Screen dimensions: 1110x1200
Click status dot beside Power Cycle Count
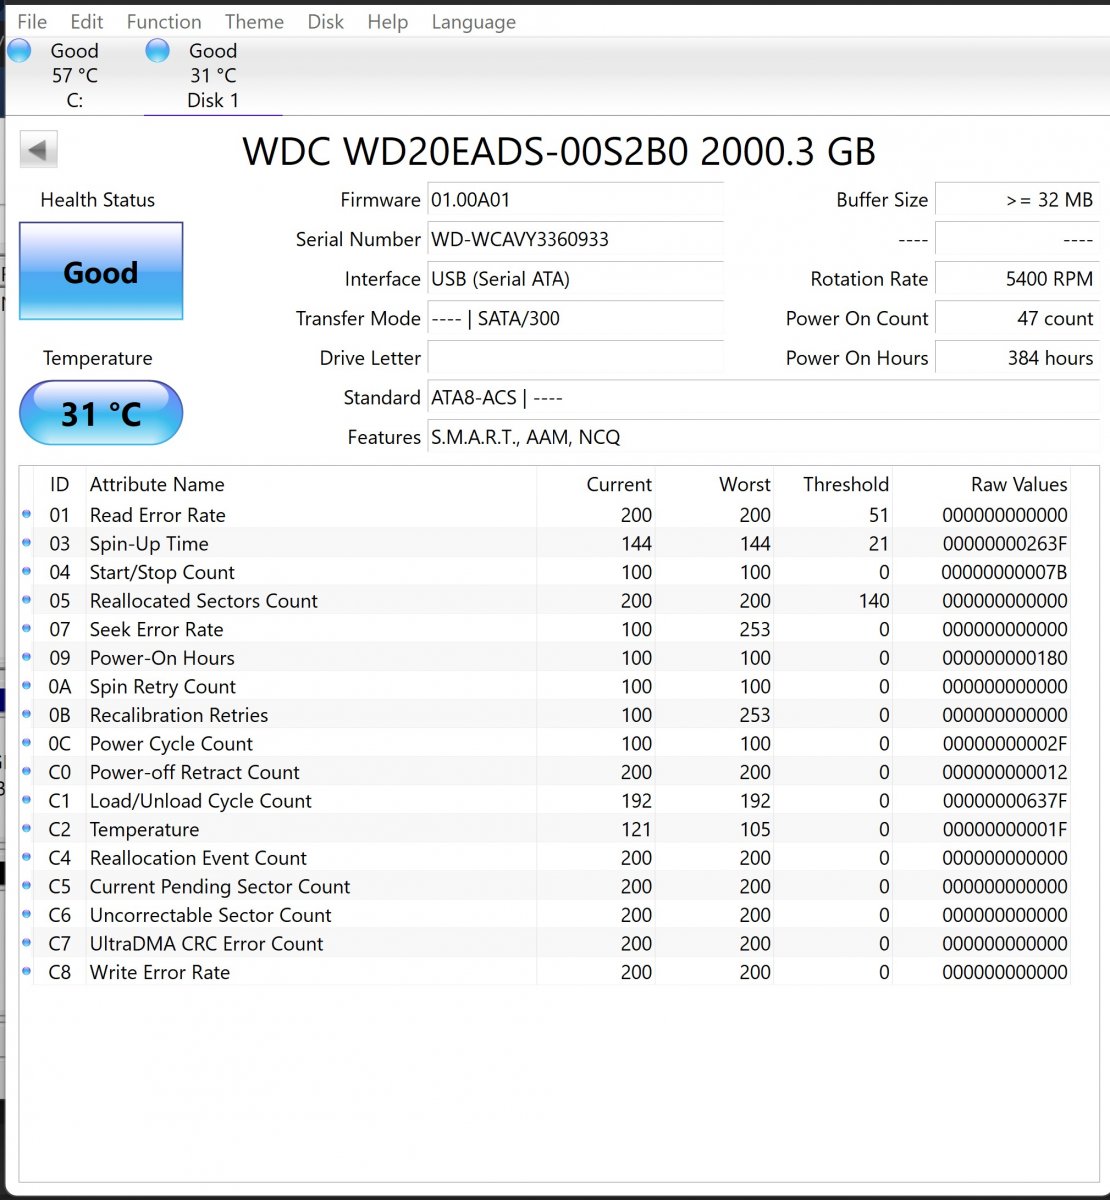tap(27, 743)
